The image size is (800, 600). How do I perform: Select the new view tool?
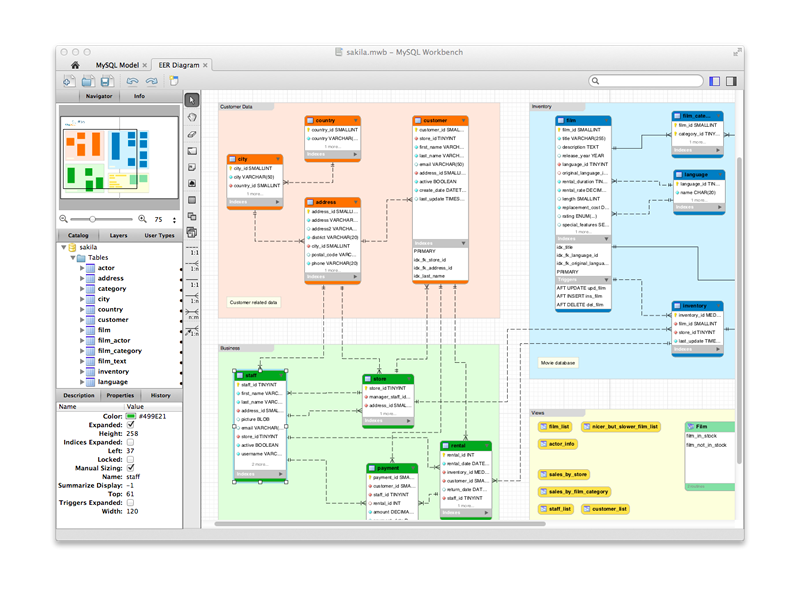click(192, 216)
